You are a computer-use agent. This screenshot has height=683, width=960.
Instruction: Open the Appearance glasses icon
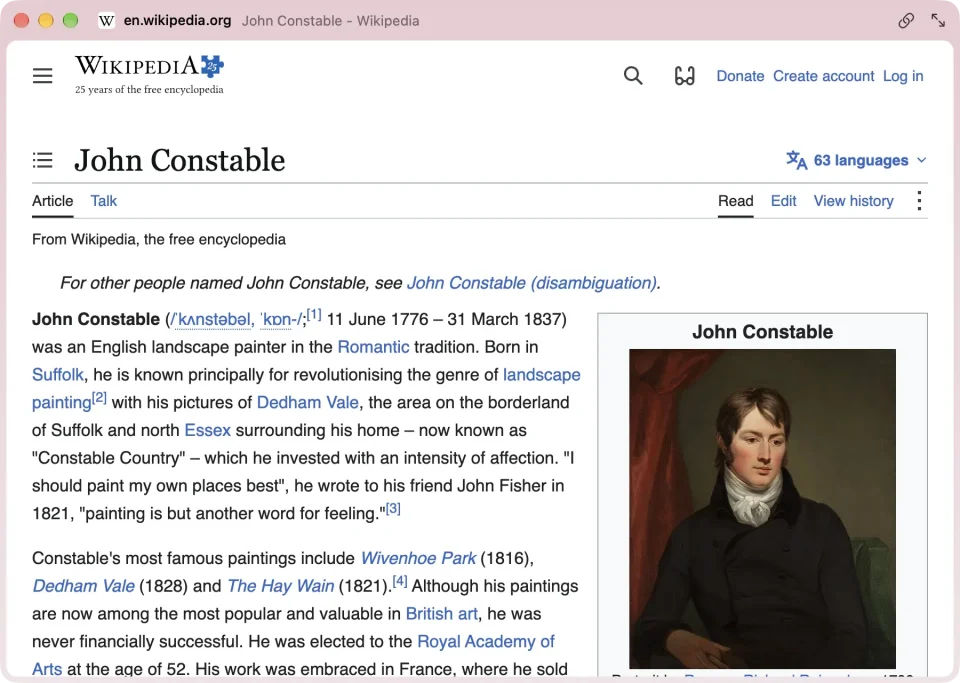click(684, 76)
